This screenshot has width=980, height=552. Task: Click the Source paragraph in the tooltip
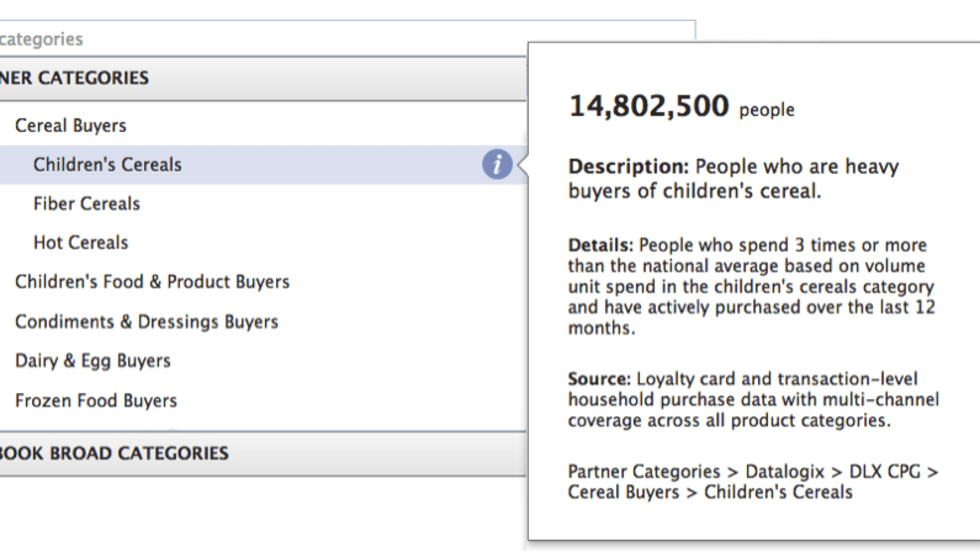click(753, 400)
